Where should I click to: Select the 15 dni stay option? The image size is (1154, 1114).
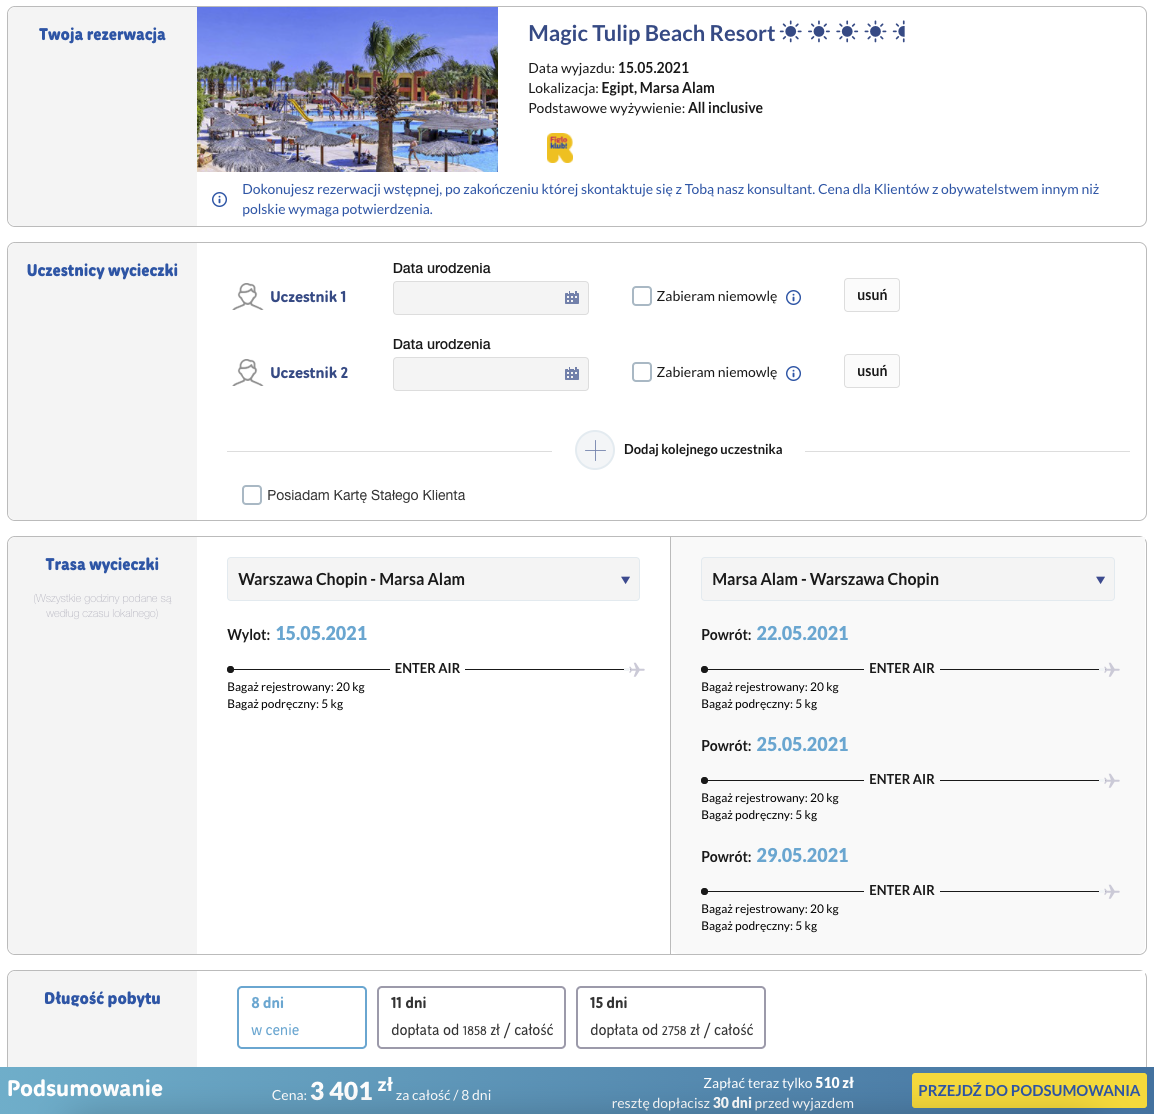point(670,1017)
